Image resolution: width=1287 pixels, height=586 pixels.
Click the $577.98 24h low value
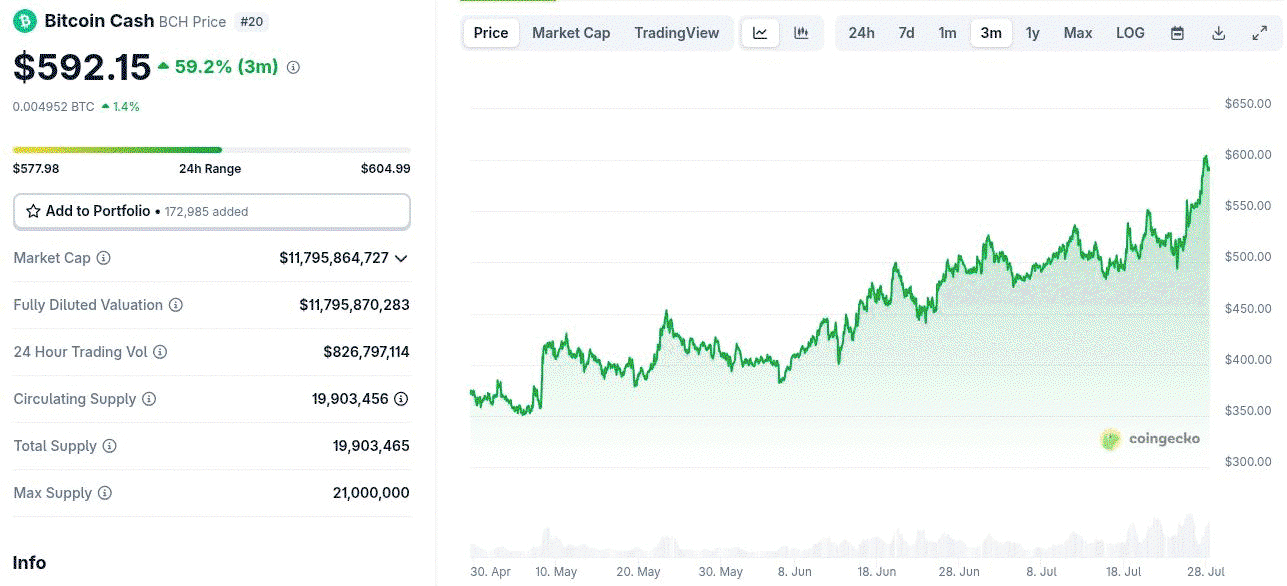(x=36, y=169)
